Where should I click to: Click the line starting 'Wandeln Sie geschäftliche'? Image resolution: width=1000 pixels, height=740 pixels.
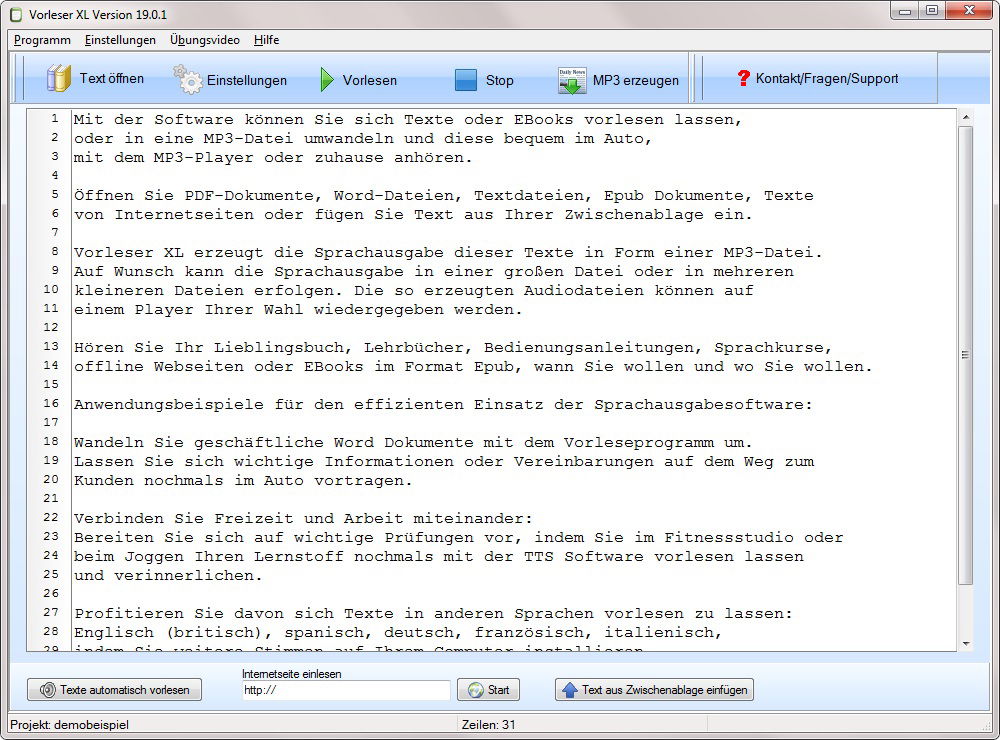(x=413, y=443)
